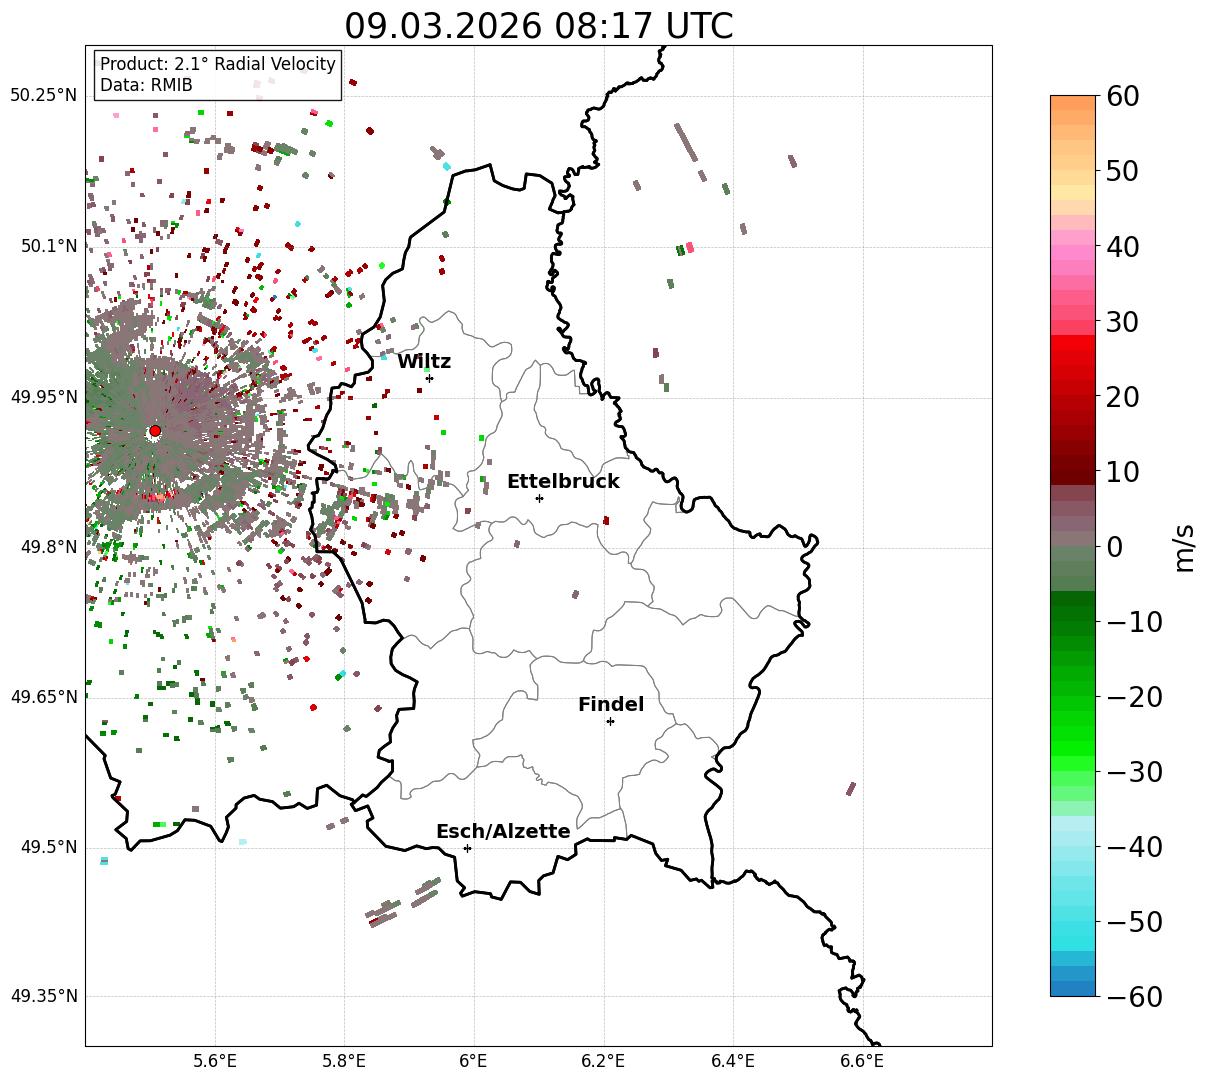The width and height of the screenshot is (1207, 1081).
Task: Select the Wiltz city label
Action: 424,361
